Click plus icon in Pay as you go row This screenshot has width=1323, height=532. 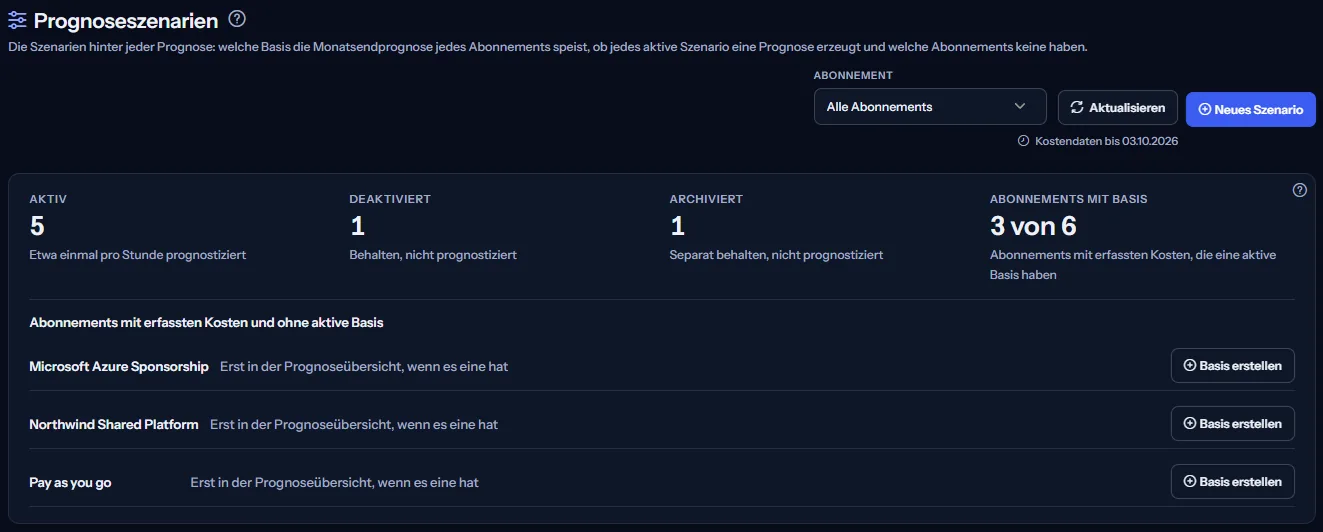pos(1190,482)
